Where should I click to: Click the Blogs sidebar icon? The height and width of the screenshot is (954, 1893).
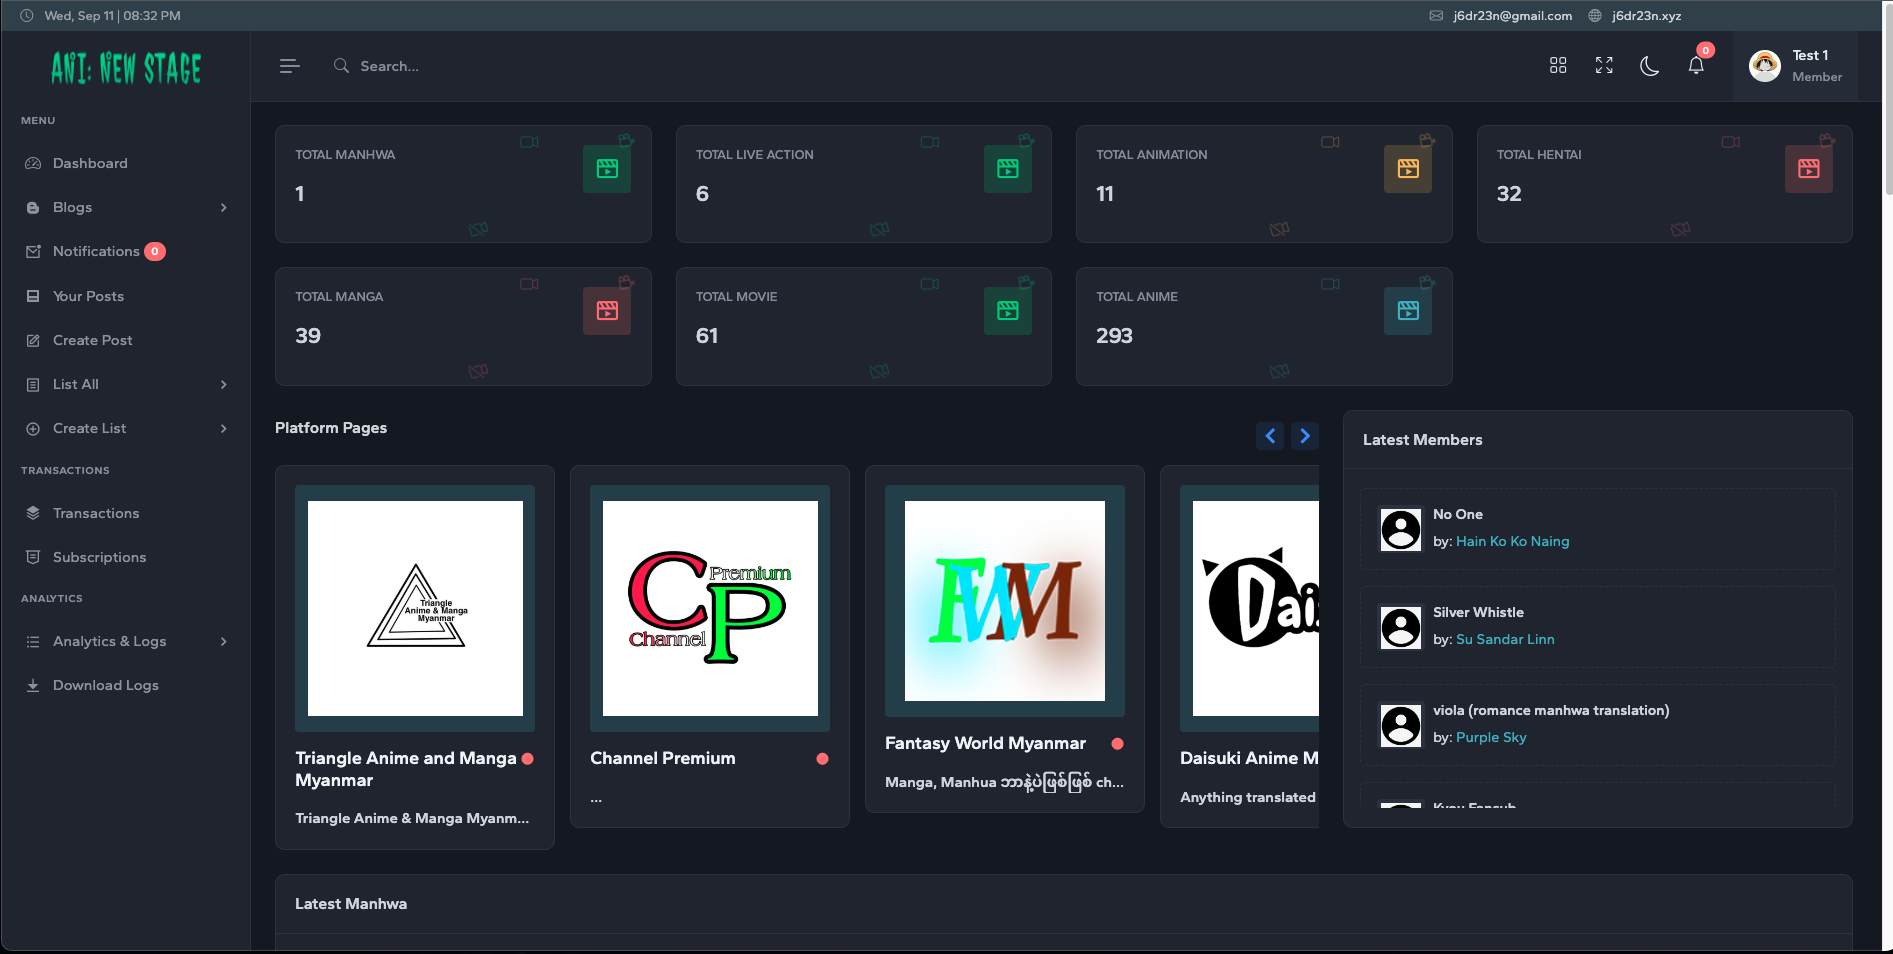point(33,207)
